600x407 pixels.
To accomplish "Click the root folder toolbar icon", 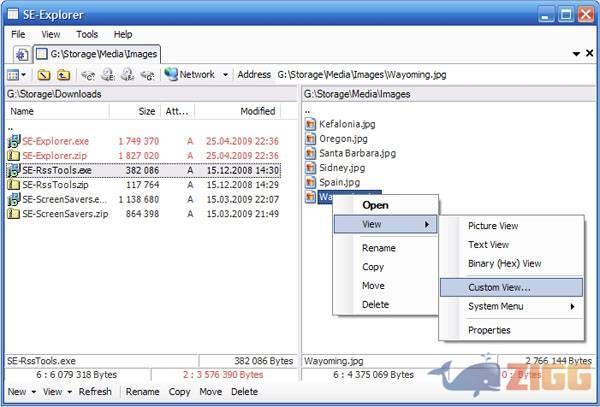I will click(43, 74).
